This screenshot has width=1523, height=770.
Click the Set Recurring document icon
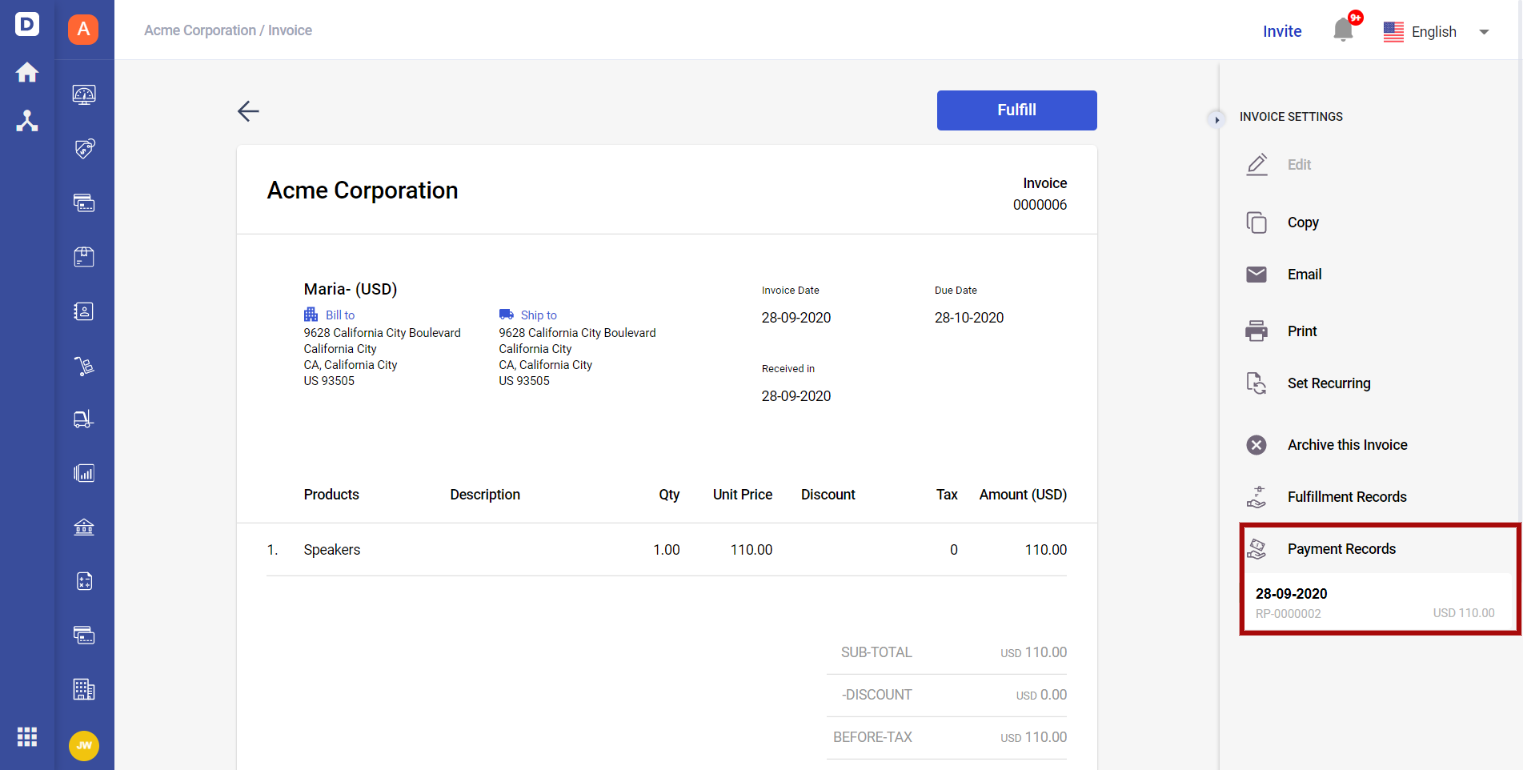click(1257, 383)
